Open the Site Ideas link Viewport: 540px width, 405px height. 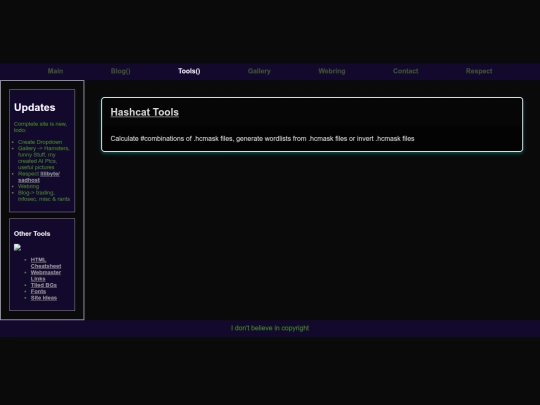click(44, 298)
